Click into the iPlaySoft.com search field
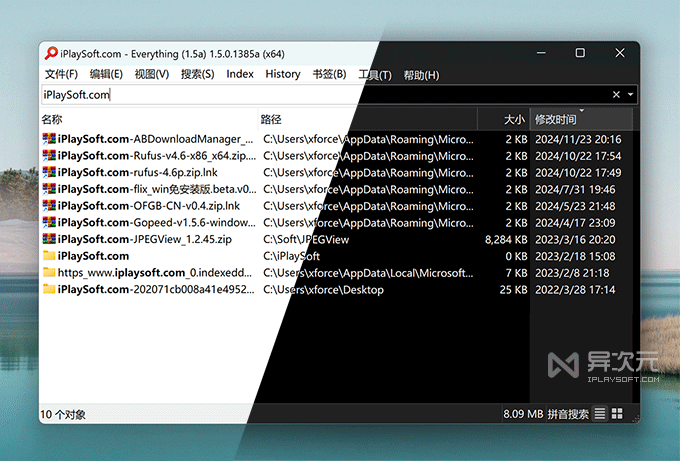 point(300,95)
